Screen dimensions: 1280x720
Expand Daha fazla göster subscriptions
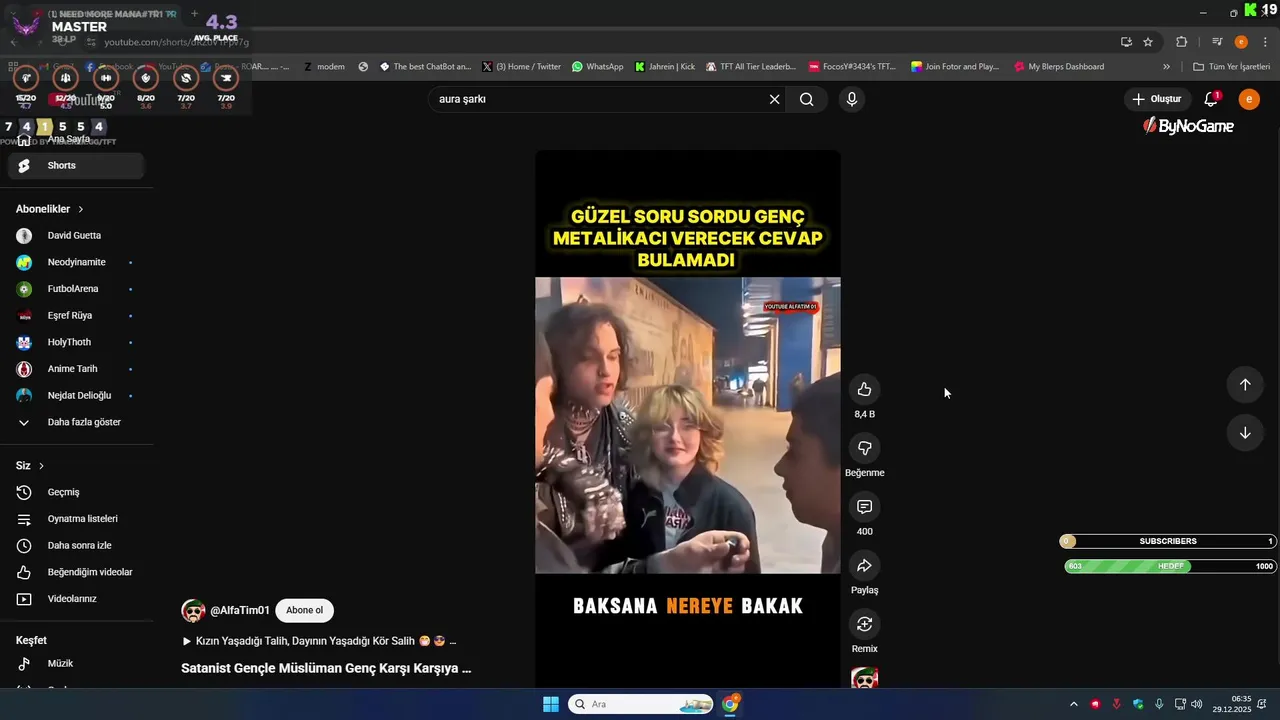[x=76, y=422]
